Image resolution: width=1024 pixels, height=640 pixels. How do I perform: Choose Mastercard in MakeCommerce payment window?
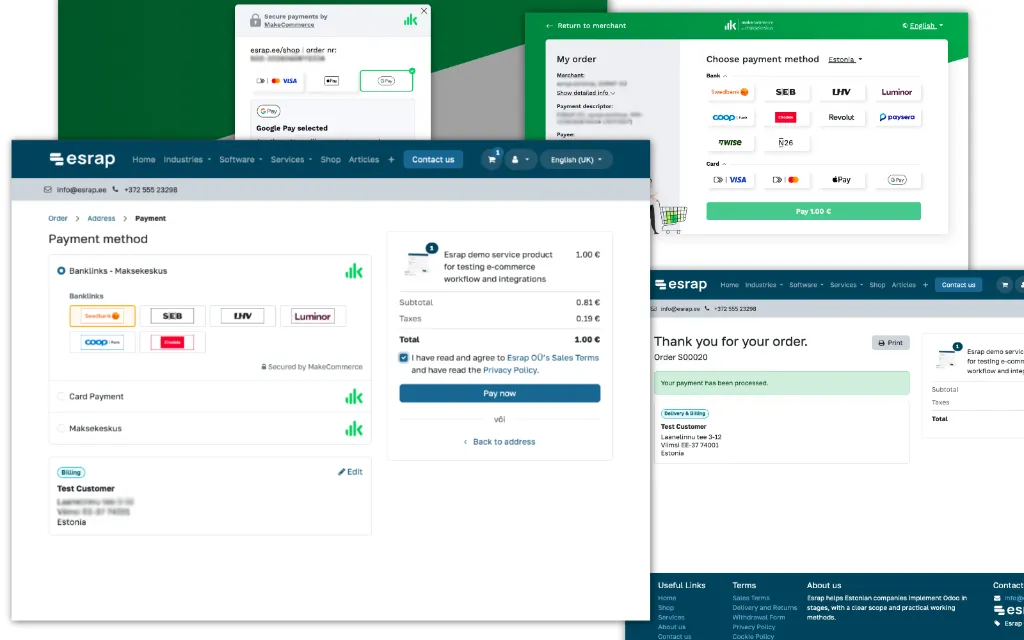tap(786, 180)
